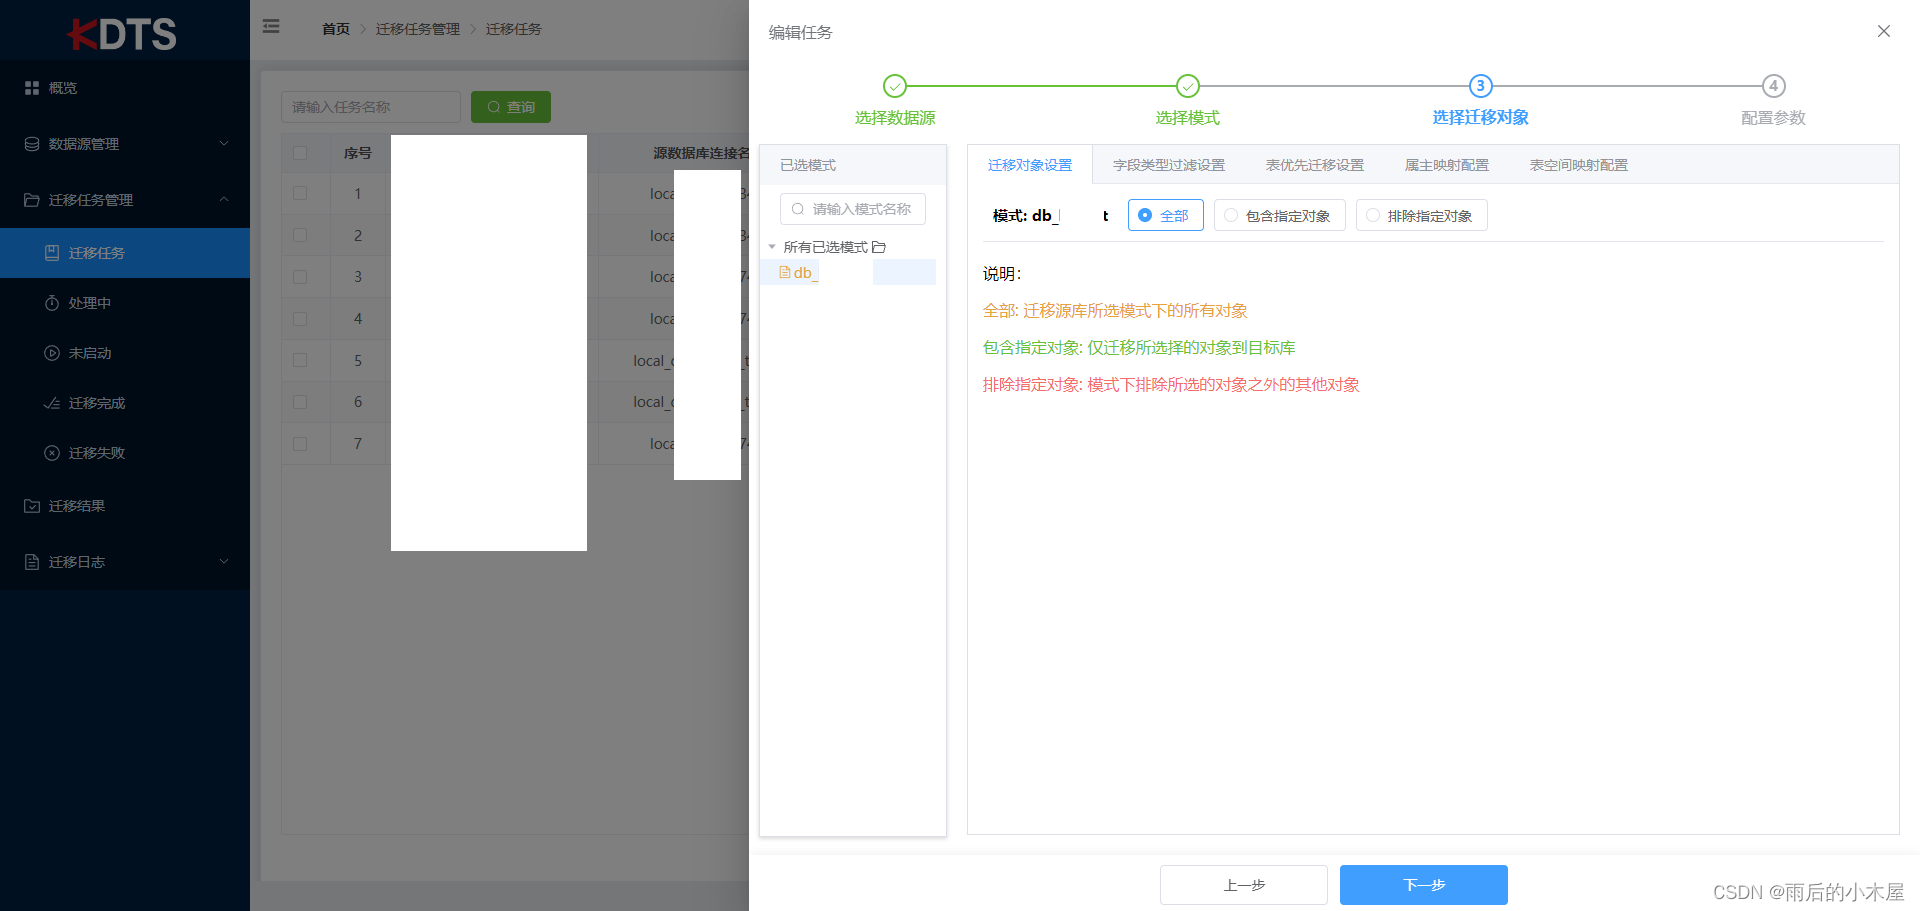Open the 概览 overview sidebar item
The width and height of the screenshot is (1920, 911).
click(x=125, y=88)
